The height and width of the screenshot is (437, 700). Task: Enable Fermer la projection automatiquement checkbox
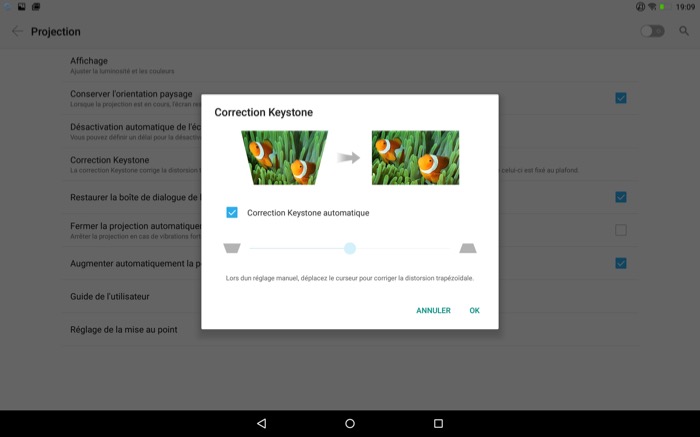pyautogui.click(x=621, y=230)
